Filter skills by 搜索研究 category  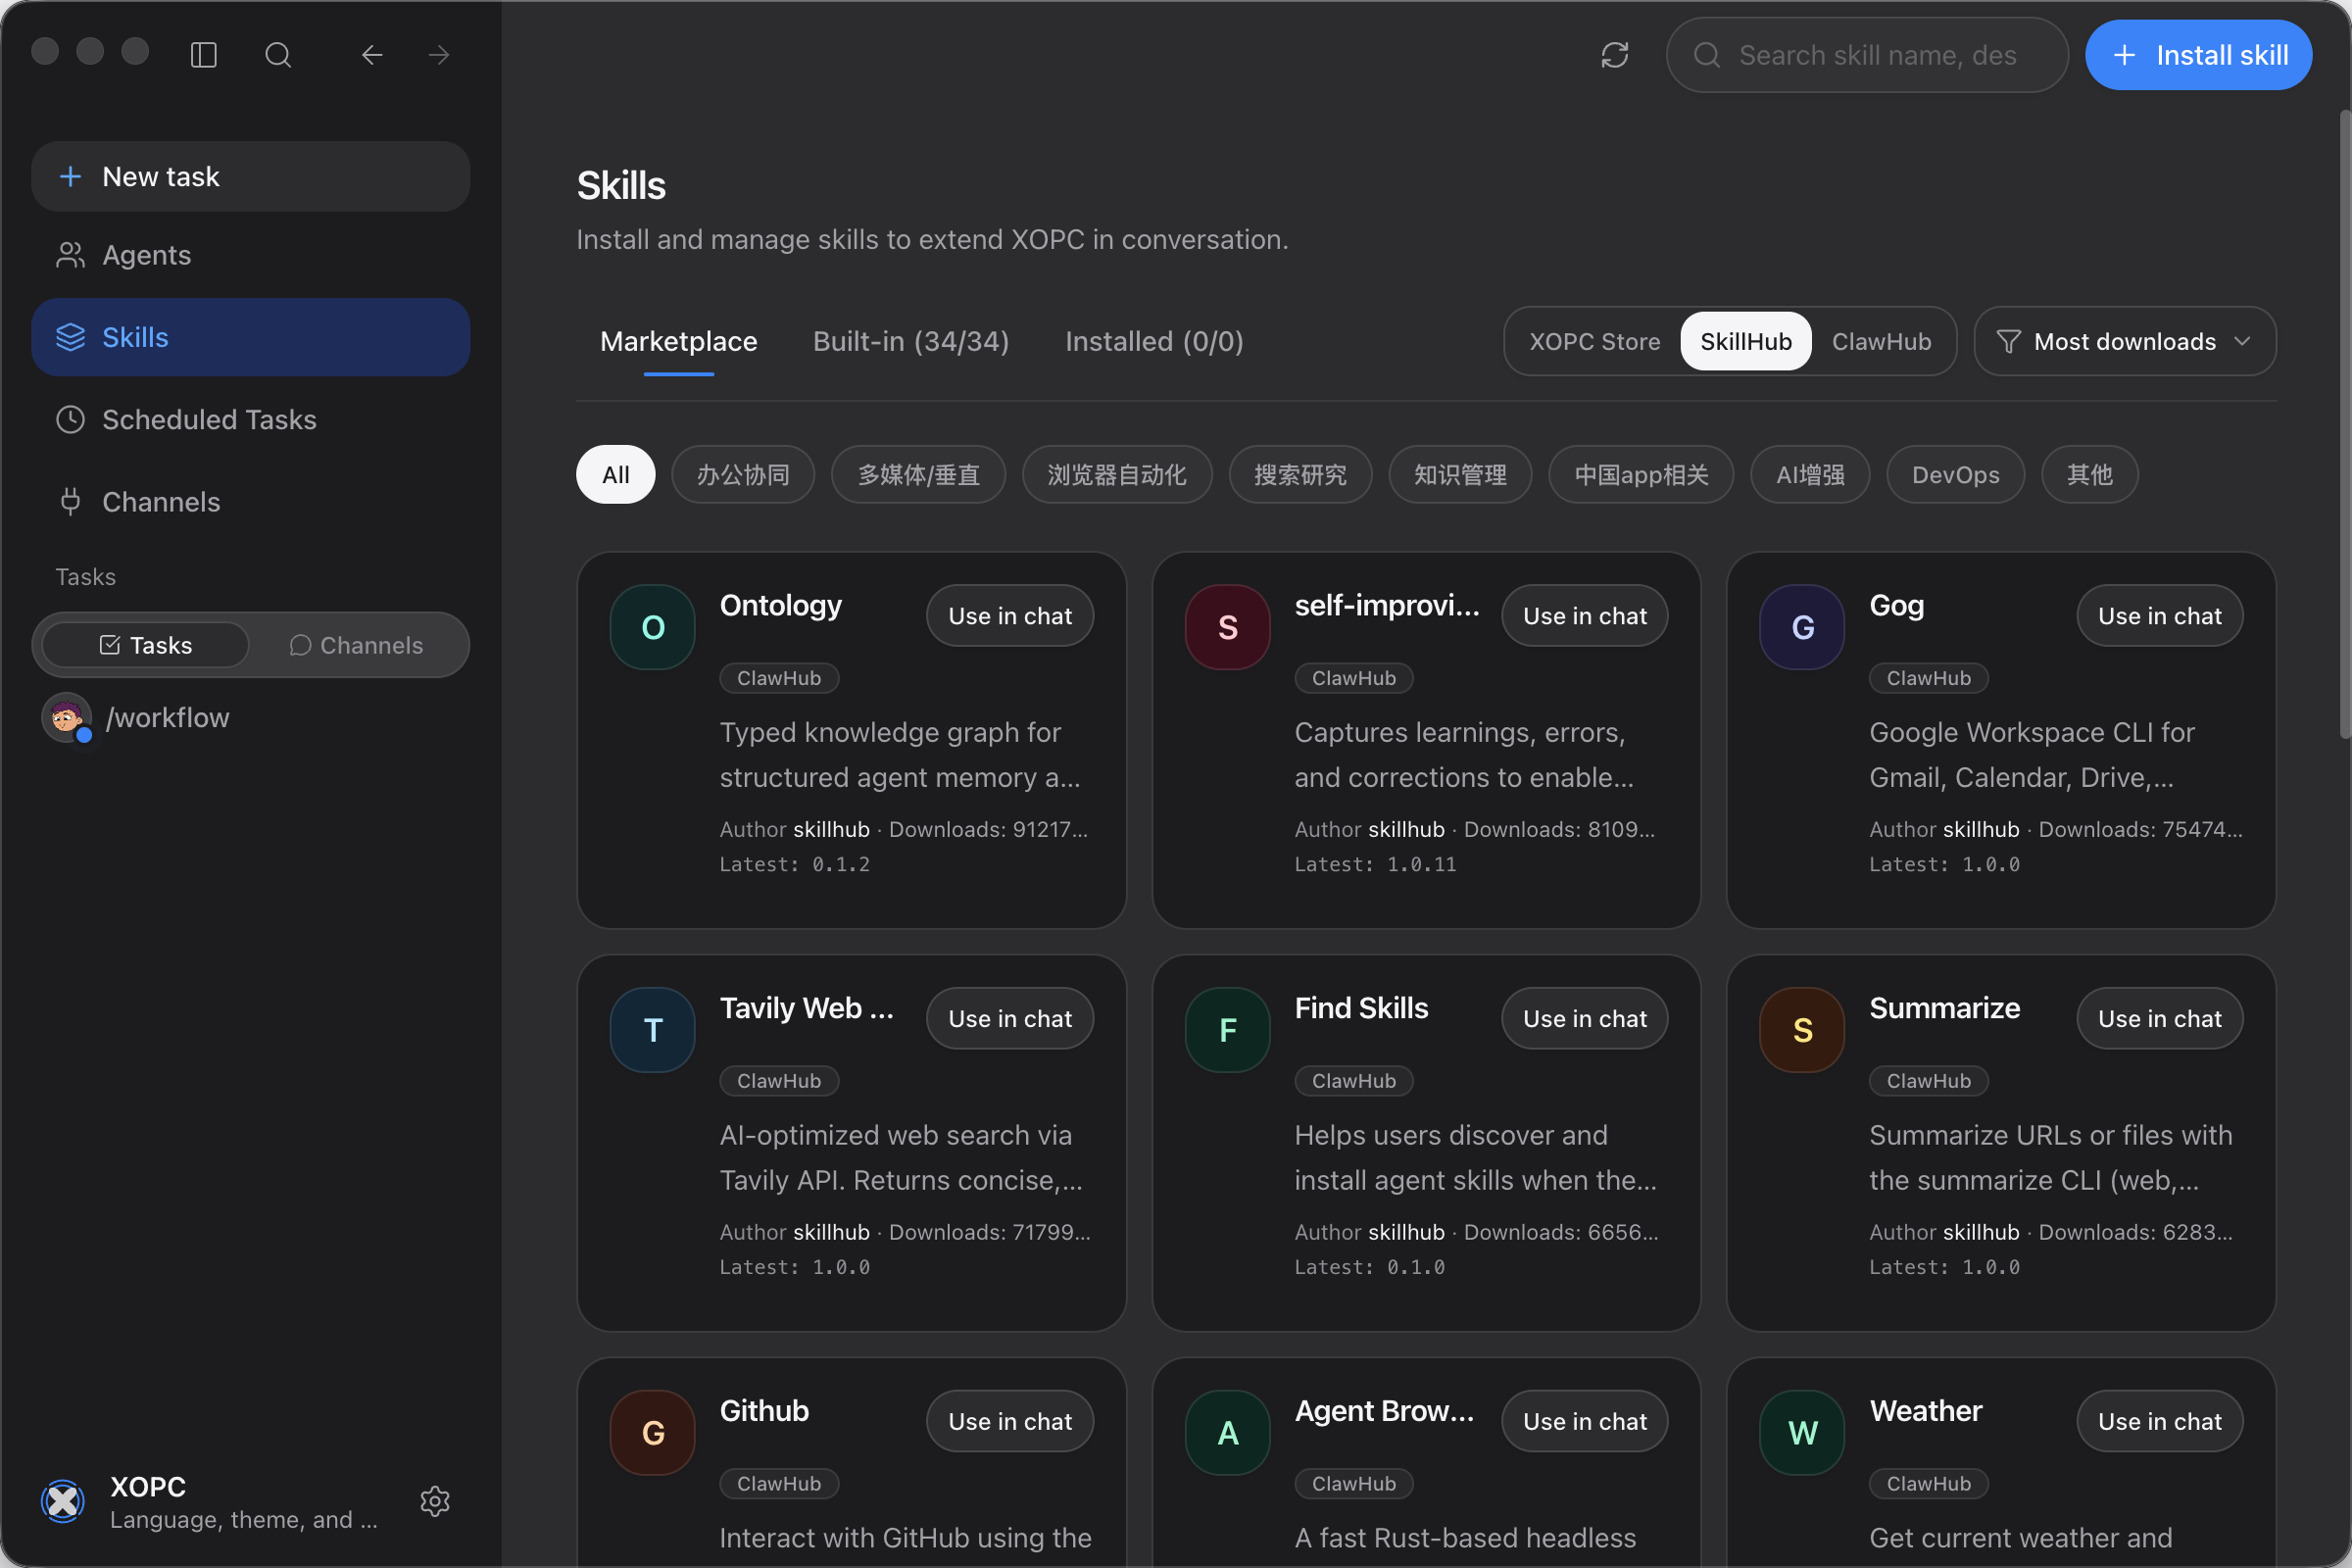[1300, 474]
